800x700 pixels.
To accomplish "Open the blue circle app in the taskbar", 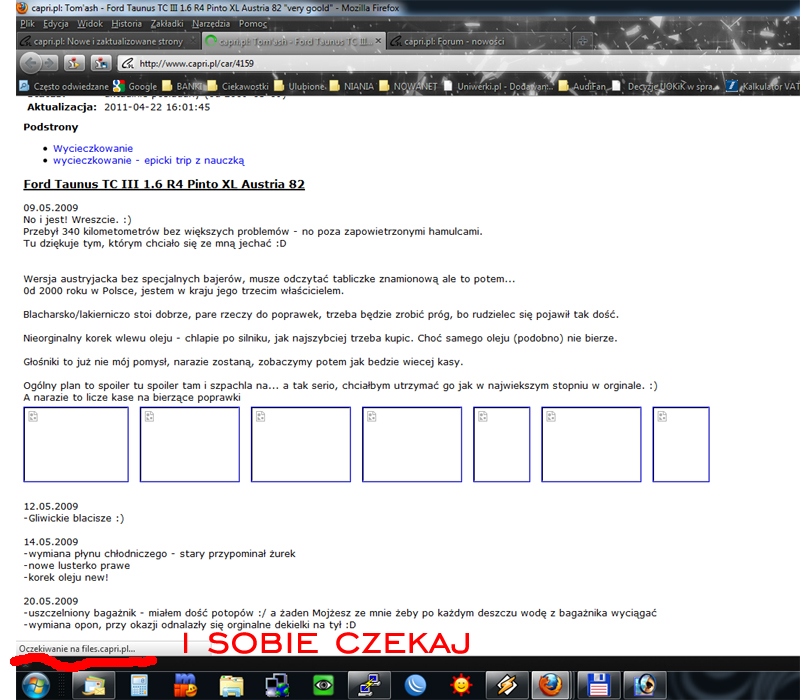I will (415, 685).
